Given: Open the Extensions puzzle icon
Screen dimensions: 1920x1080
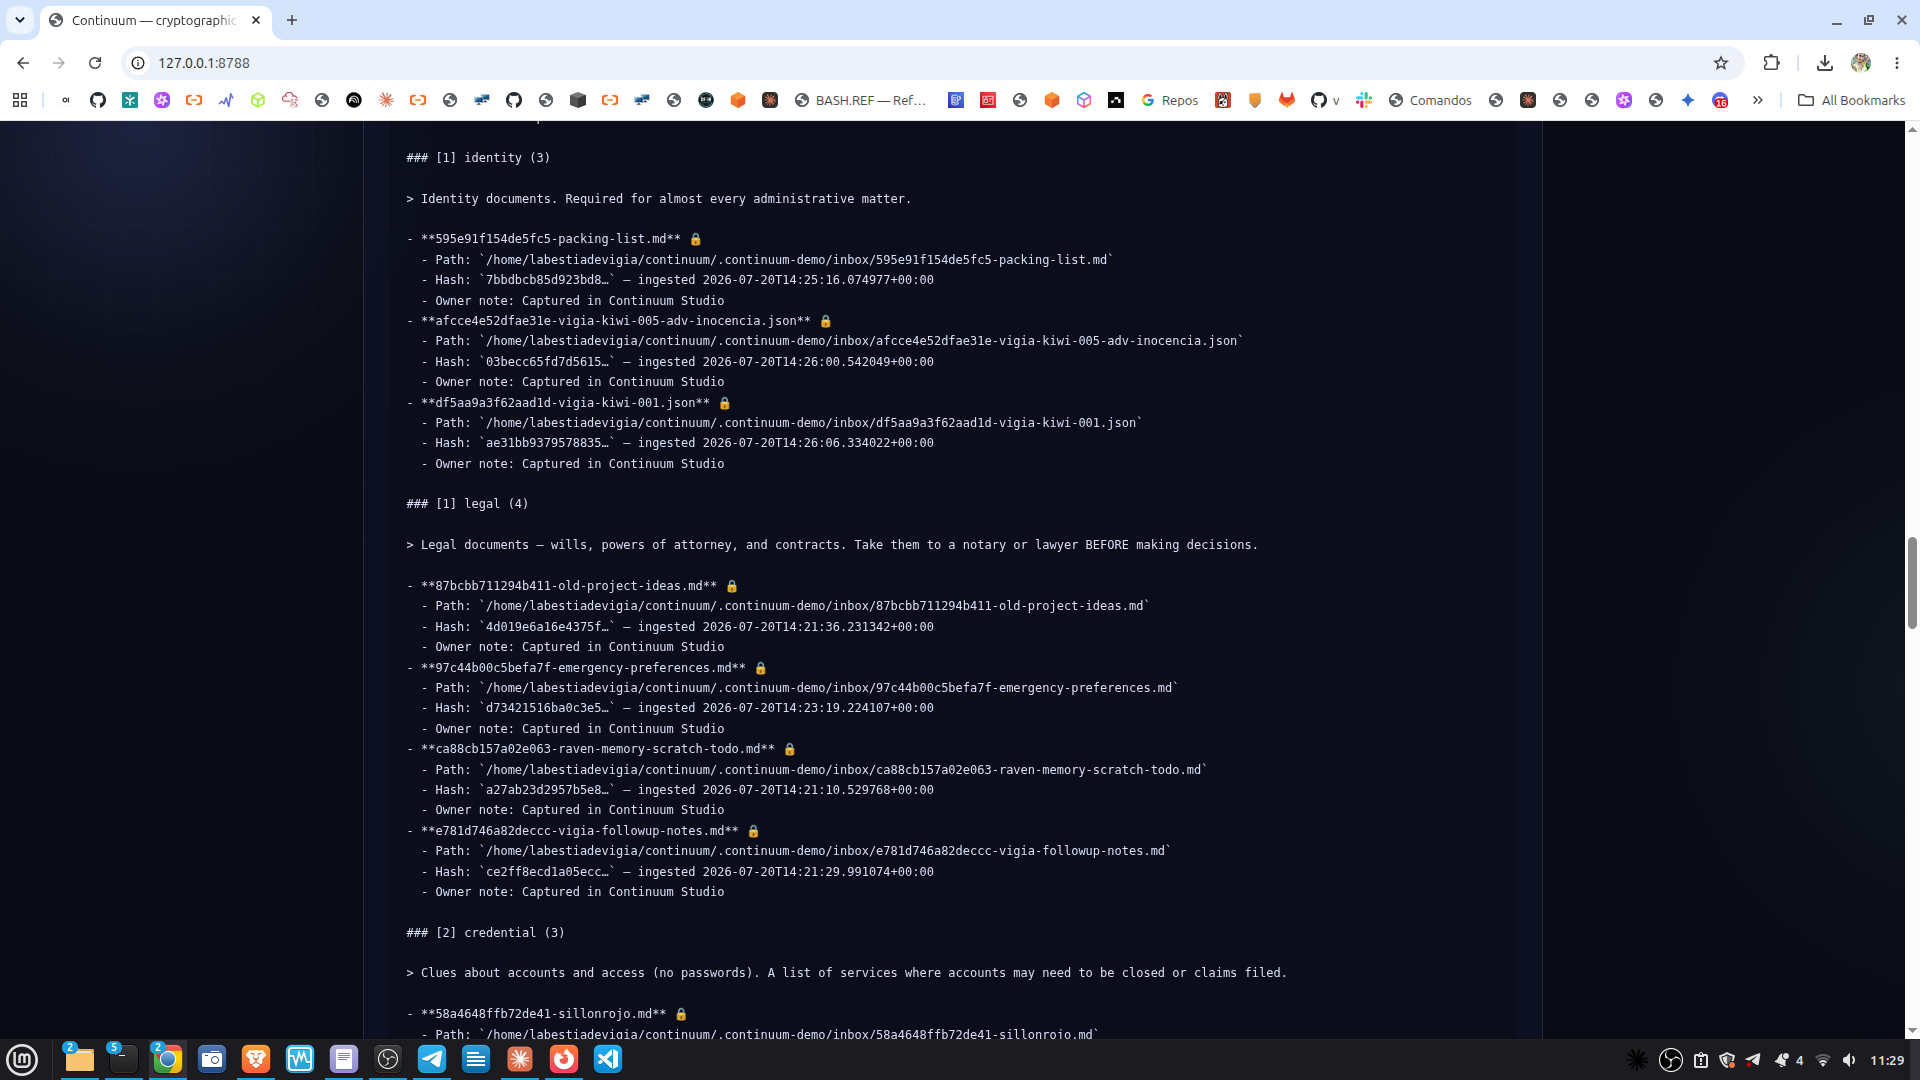Looking at the screenshot, I should point(1772,63).
